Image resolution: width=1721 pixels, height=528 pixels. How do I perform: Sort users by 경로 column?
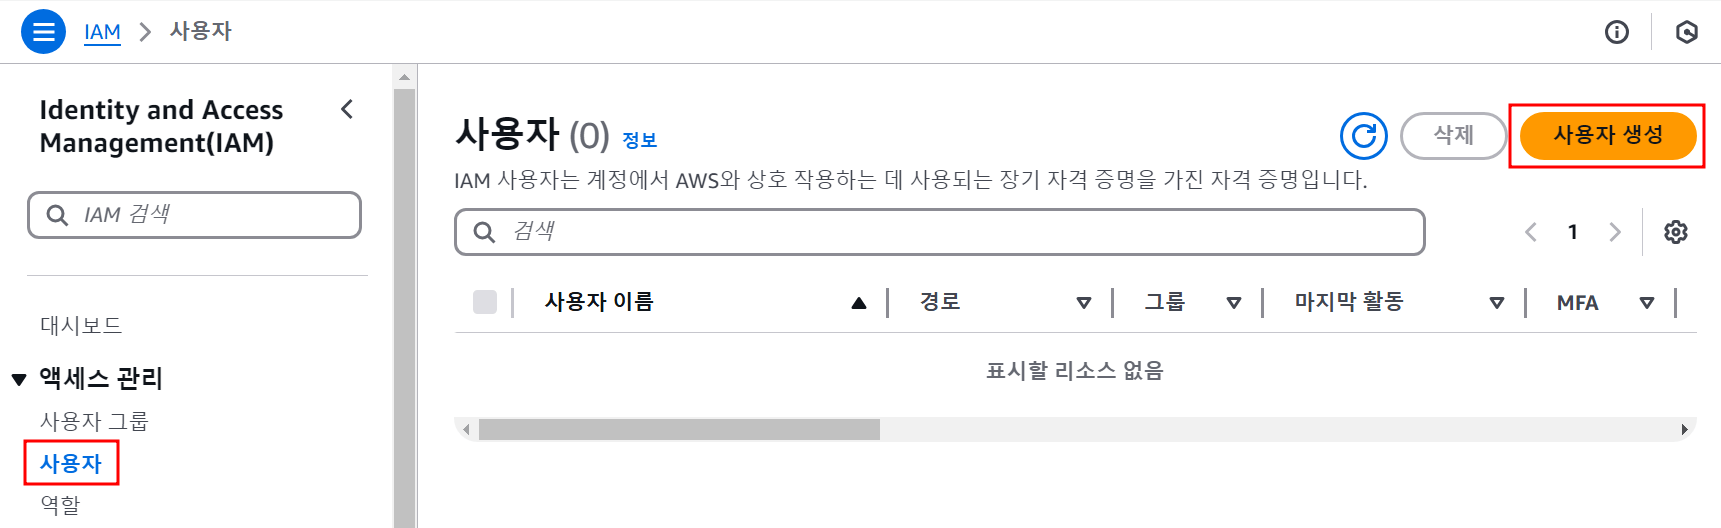coord(1083,303)
